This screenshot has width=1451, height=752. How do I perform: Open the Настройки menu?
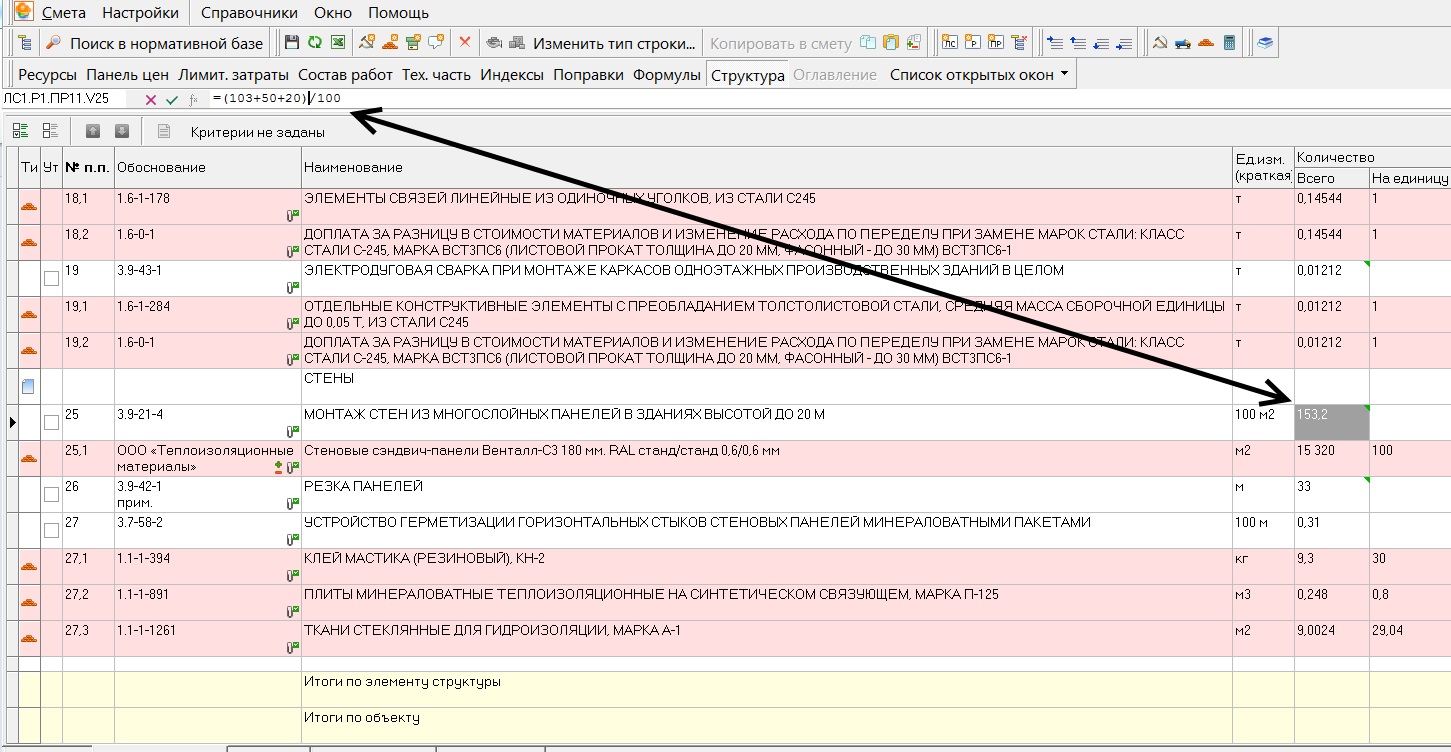point(140,13)
